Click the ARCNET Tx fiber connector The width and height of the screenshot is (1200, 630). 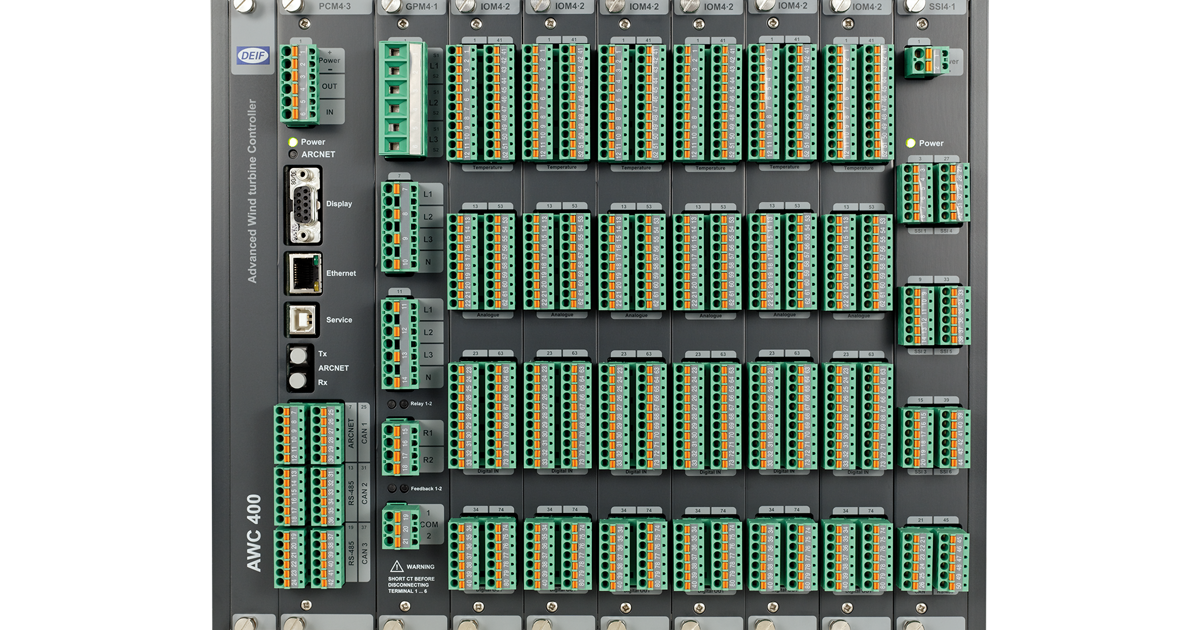(x=298, y=355)
